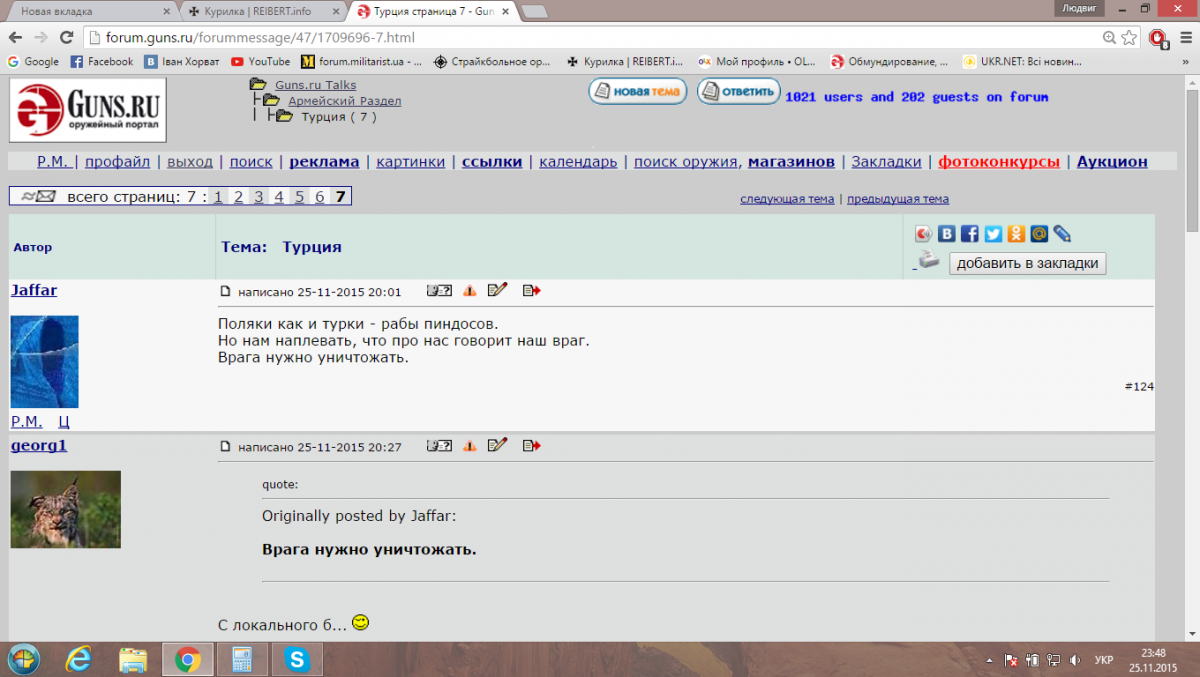Click the page icon beside 20:27 post date
This screenshot has height=677, width=1200.
click(x=226, y=447)
